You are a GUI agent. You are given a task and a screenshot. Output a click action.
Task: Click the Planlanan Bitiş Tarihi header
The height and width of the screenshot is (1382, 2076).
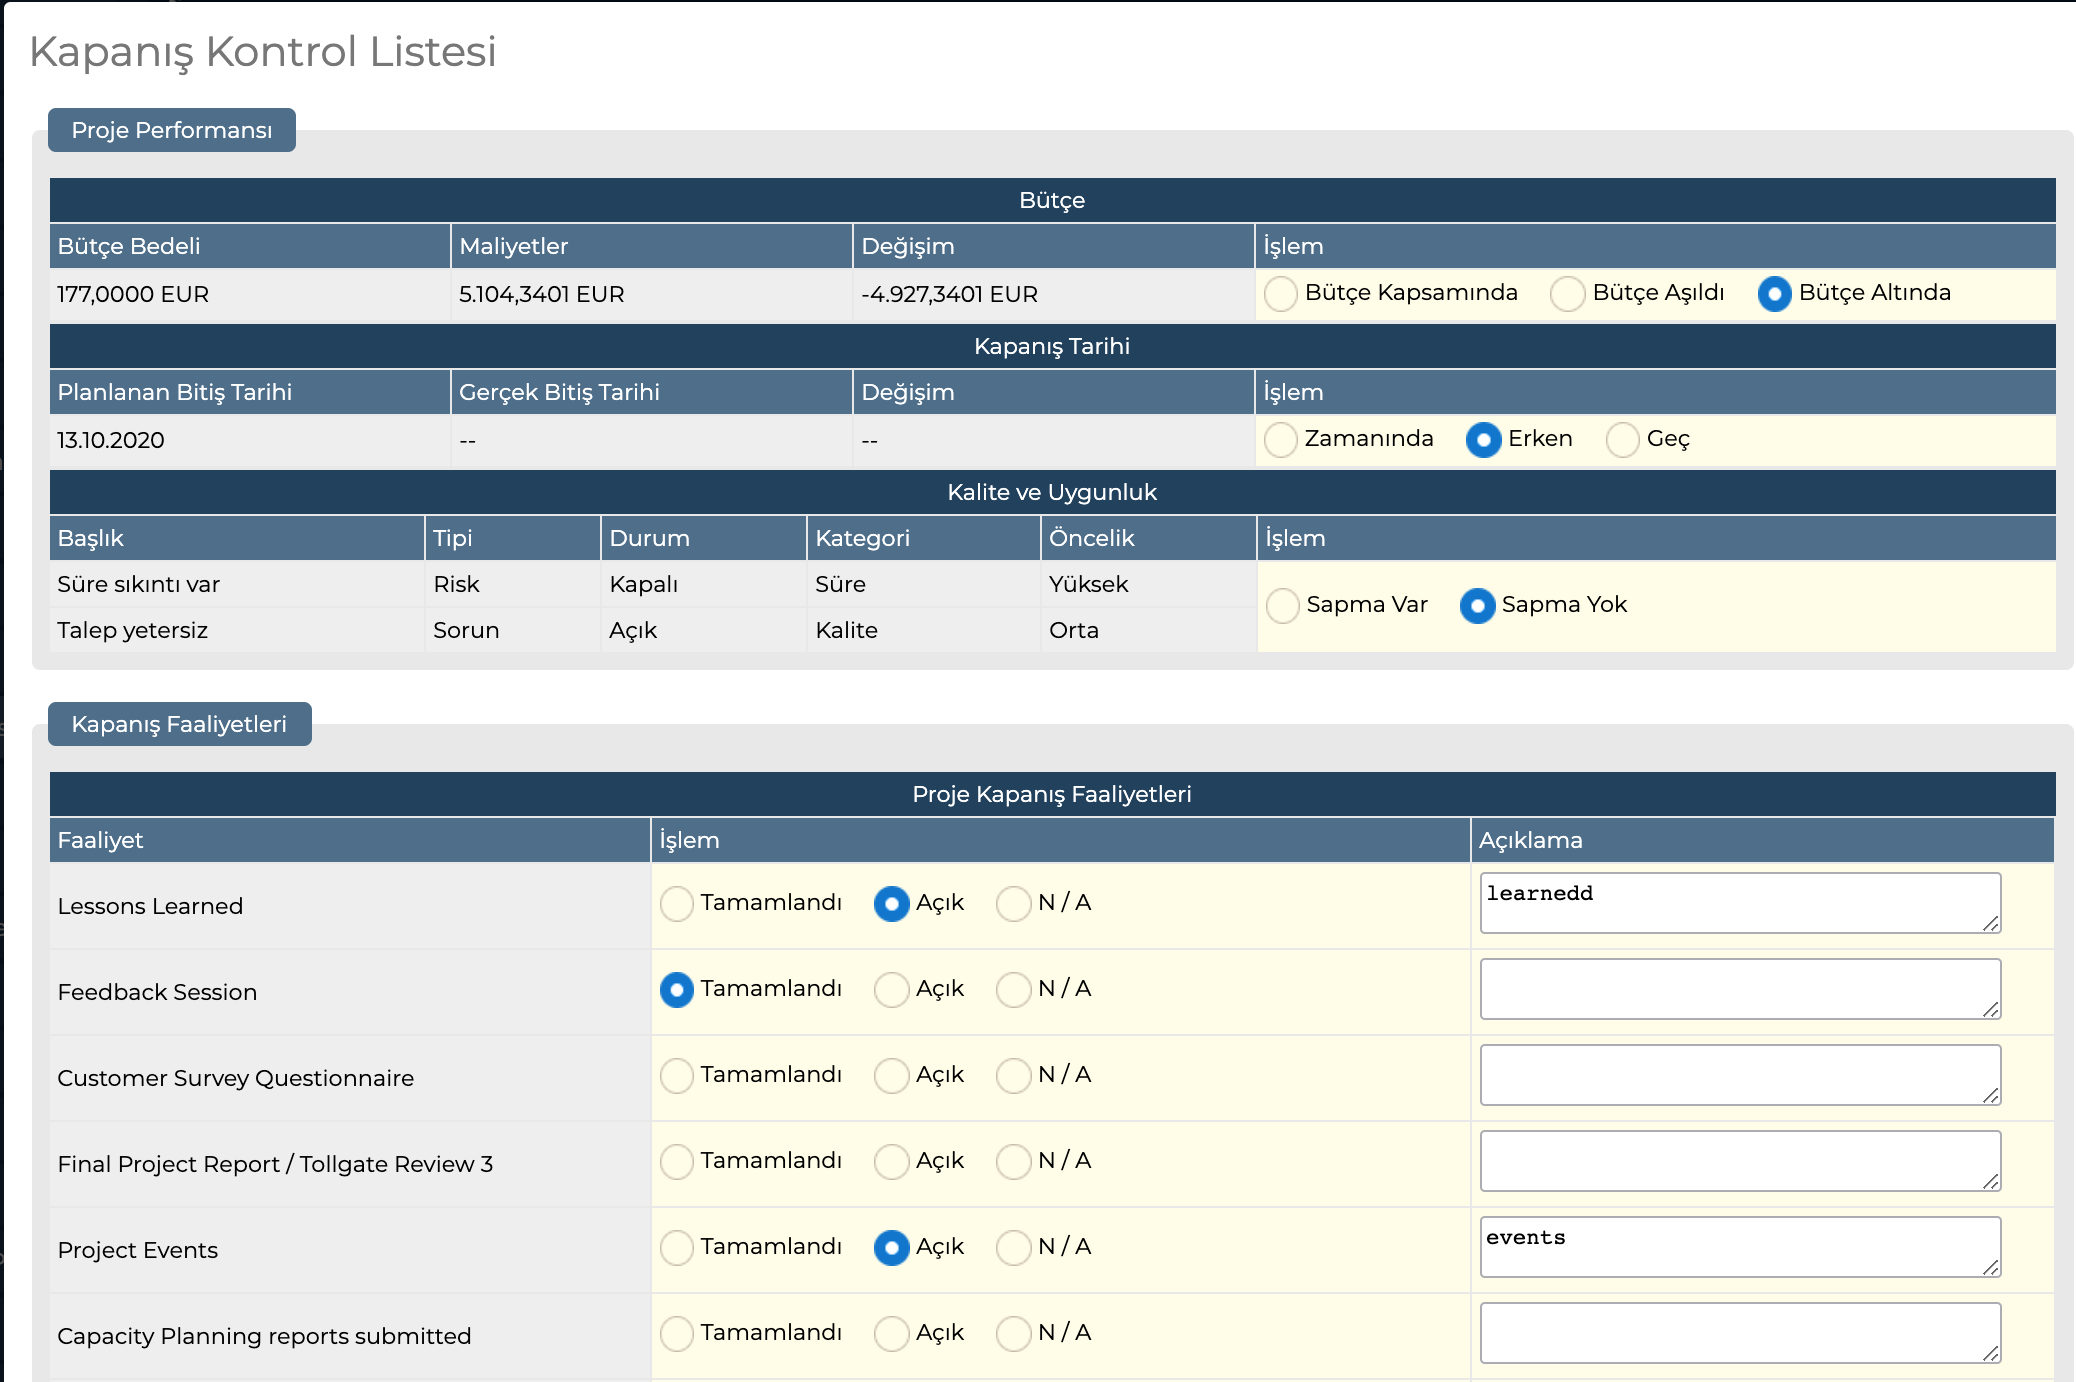[x=250, y=392]
